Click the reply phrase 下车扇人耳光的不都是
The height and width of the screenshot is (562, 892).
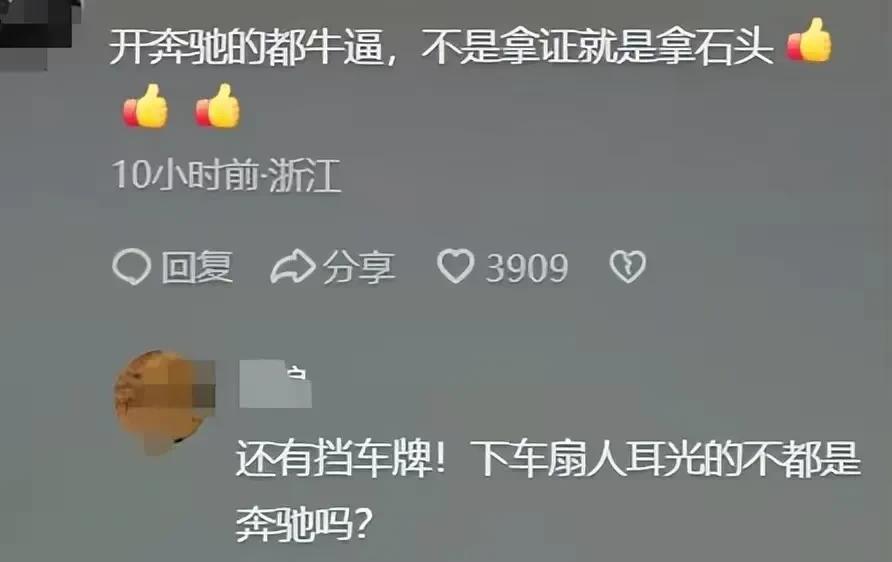[x=667, y=458]
